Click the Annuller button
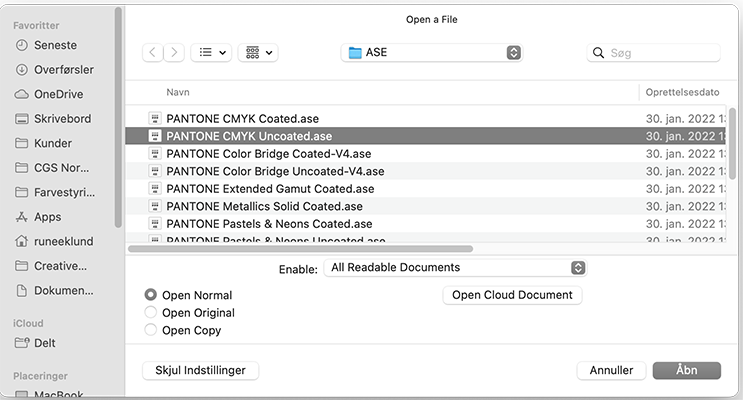This screenshot has width=743, height=400. point(611,370)
